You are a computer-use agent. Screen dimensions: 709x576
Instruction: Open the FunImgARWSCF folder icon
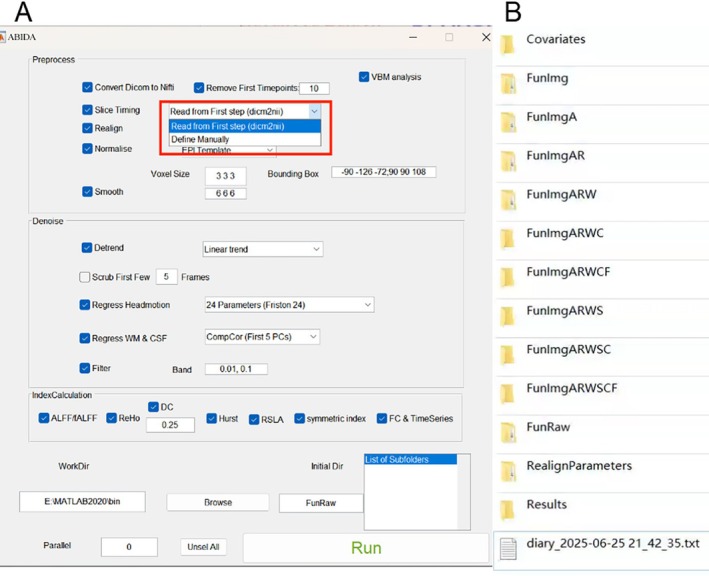click(508, 394)
